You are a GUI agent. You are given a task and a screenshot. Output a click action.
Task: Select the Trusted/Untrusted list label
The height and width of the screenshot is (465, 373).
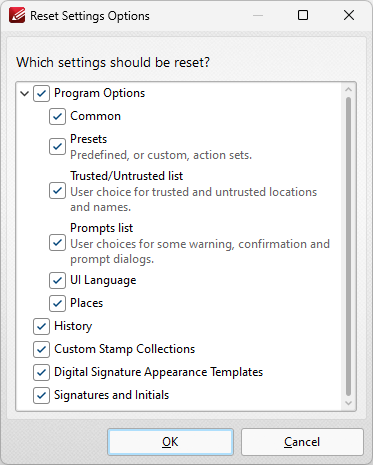[x=126, y=176]
